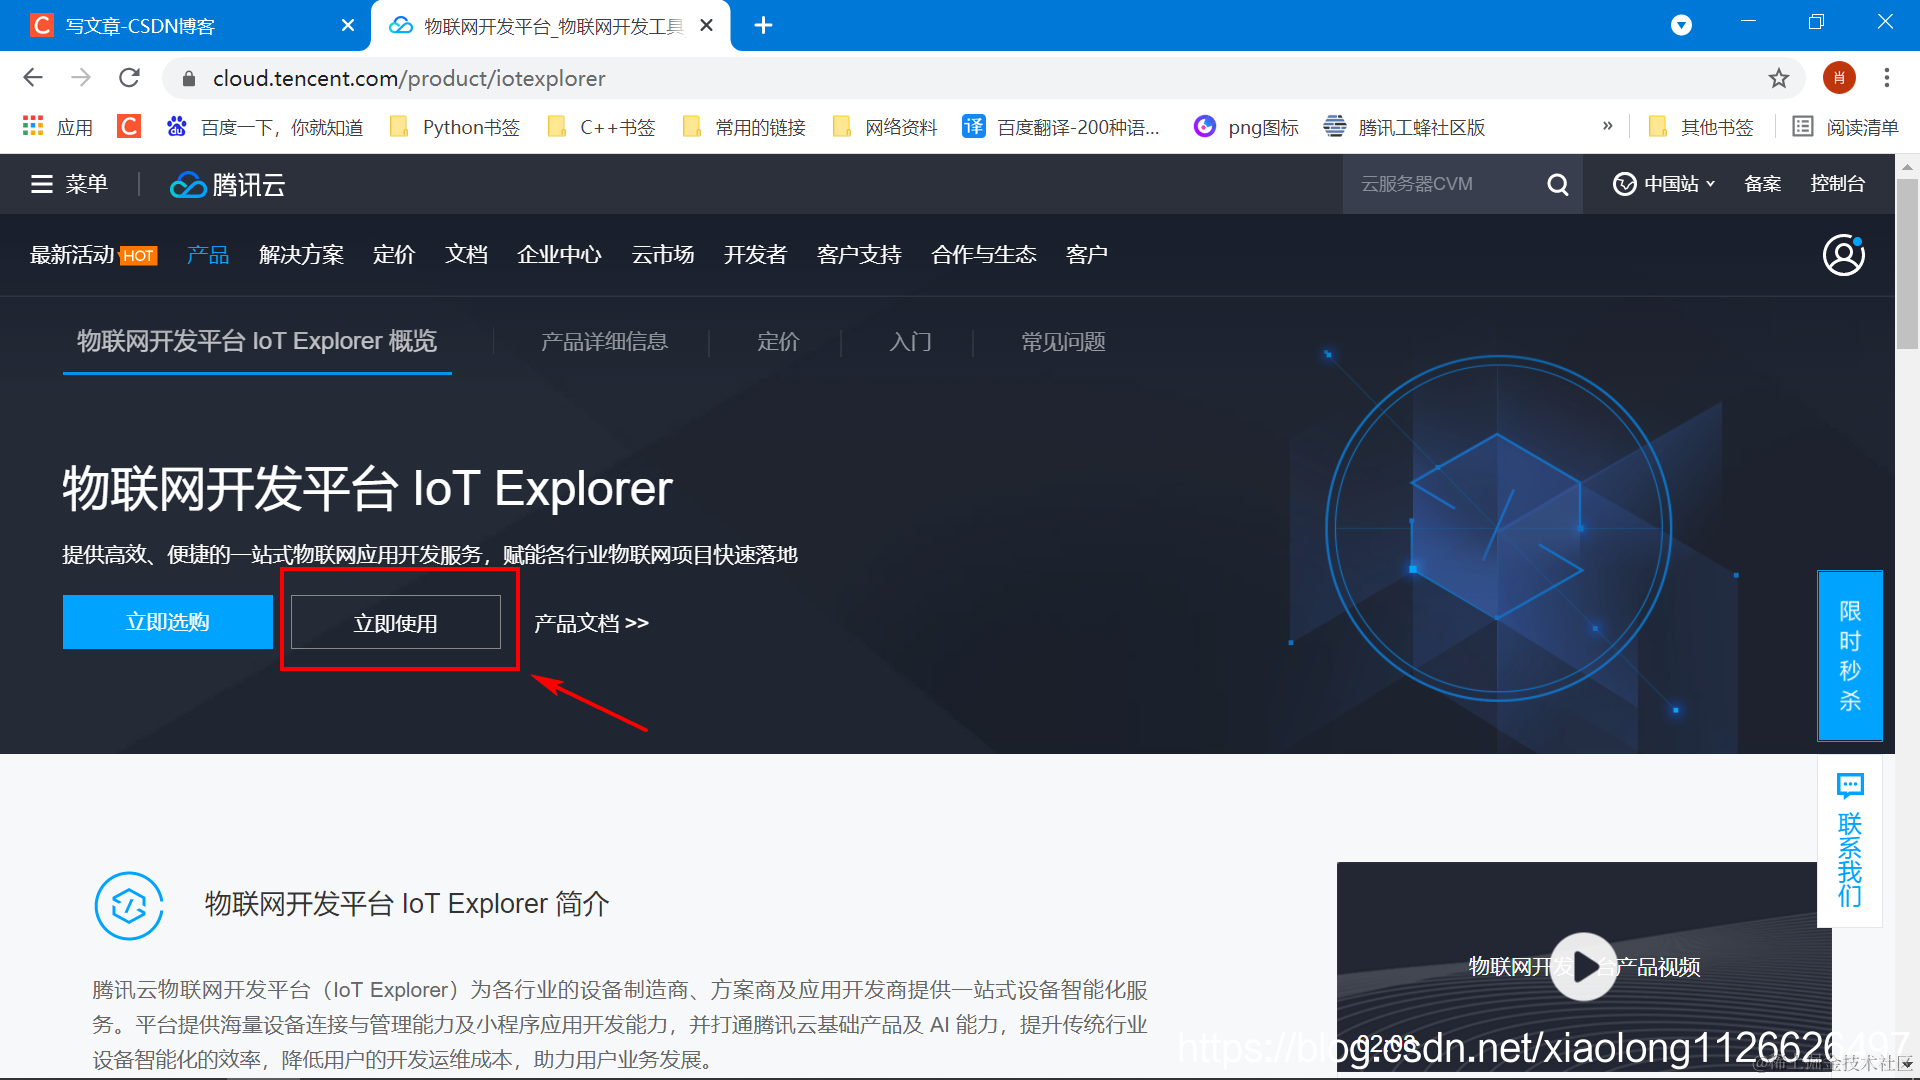Image resolution: width=1920 pixels, height=1080 pixels.
Task: Reload the current page
Action: click(x=129, y=78)
